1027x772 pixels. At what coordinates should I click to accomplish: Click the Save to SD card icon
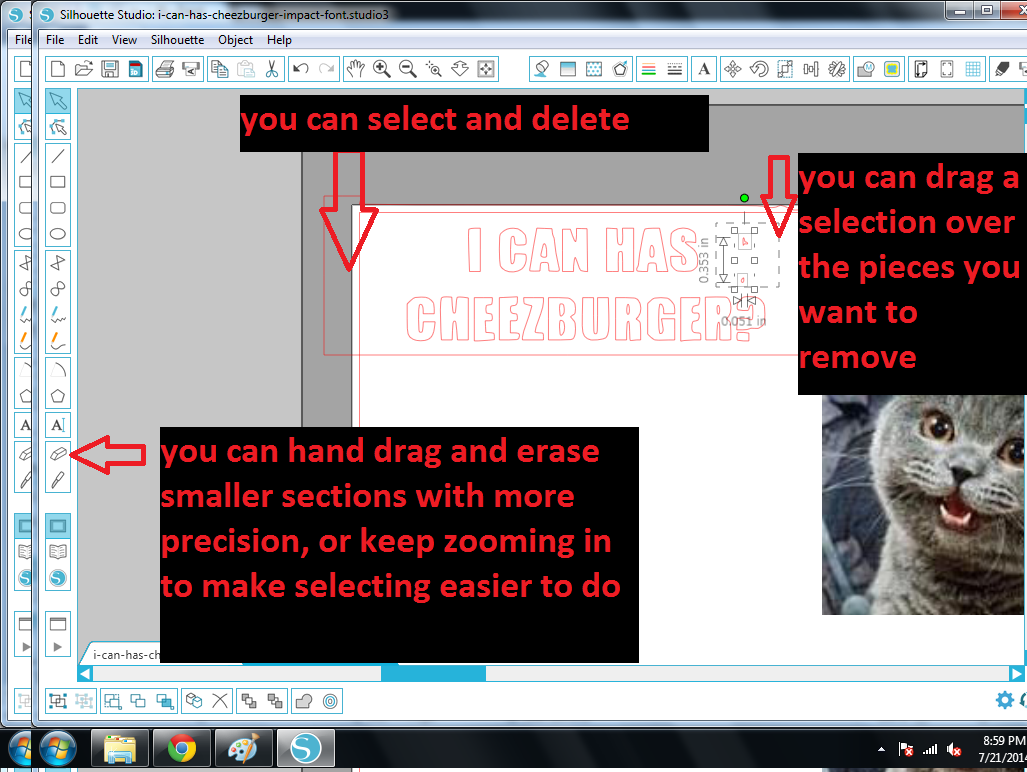click(136, 69)
